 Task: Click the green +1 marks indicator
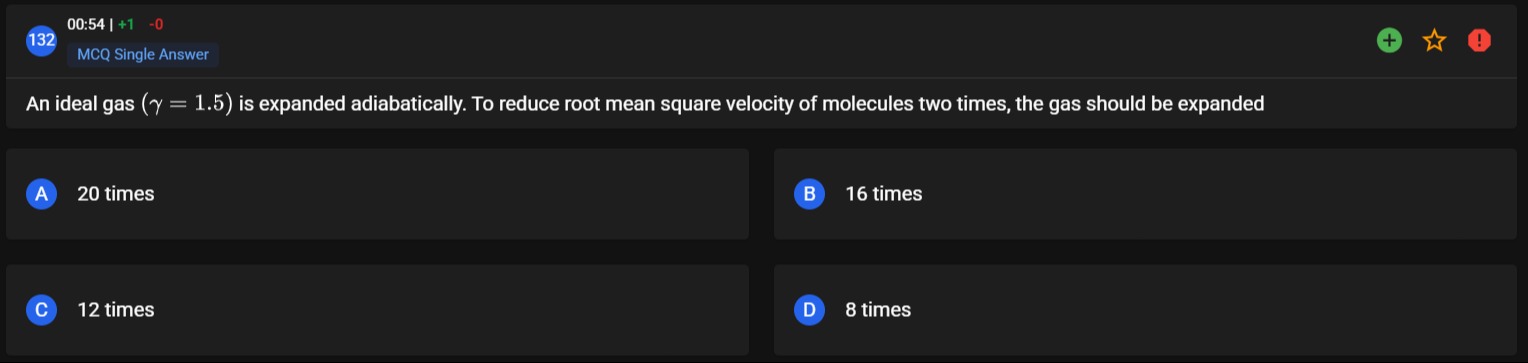(126, 24)
